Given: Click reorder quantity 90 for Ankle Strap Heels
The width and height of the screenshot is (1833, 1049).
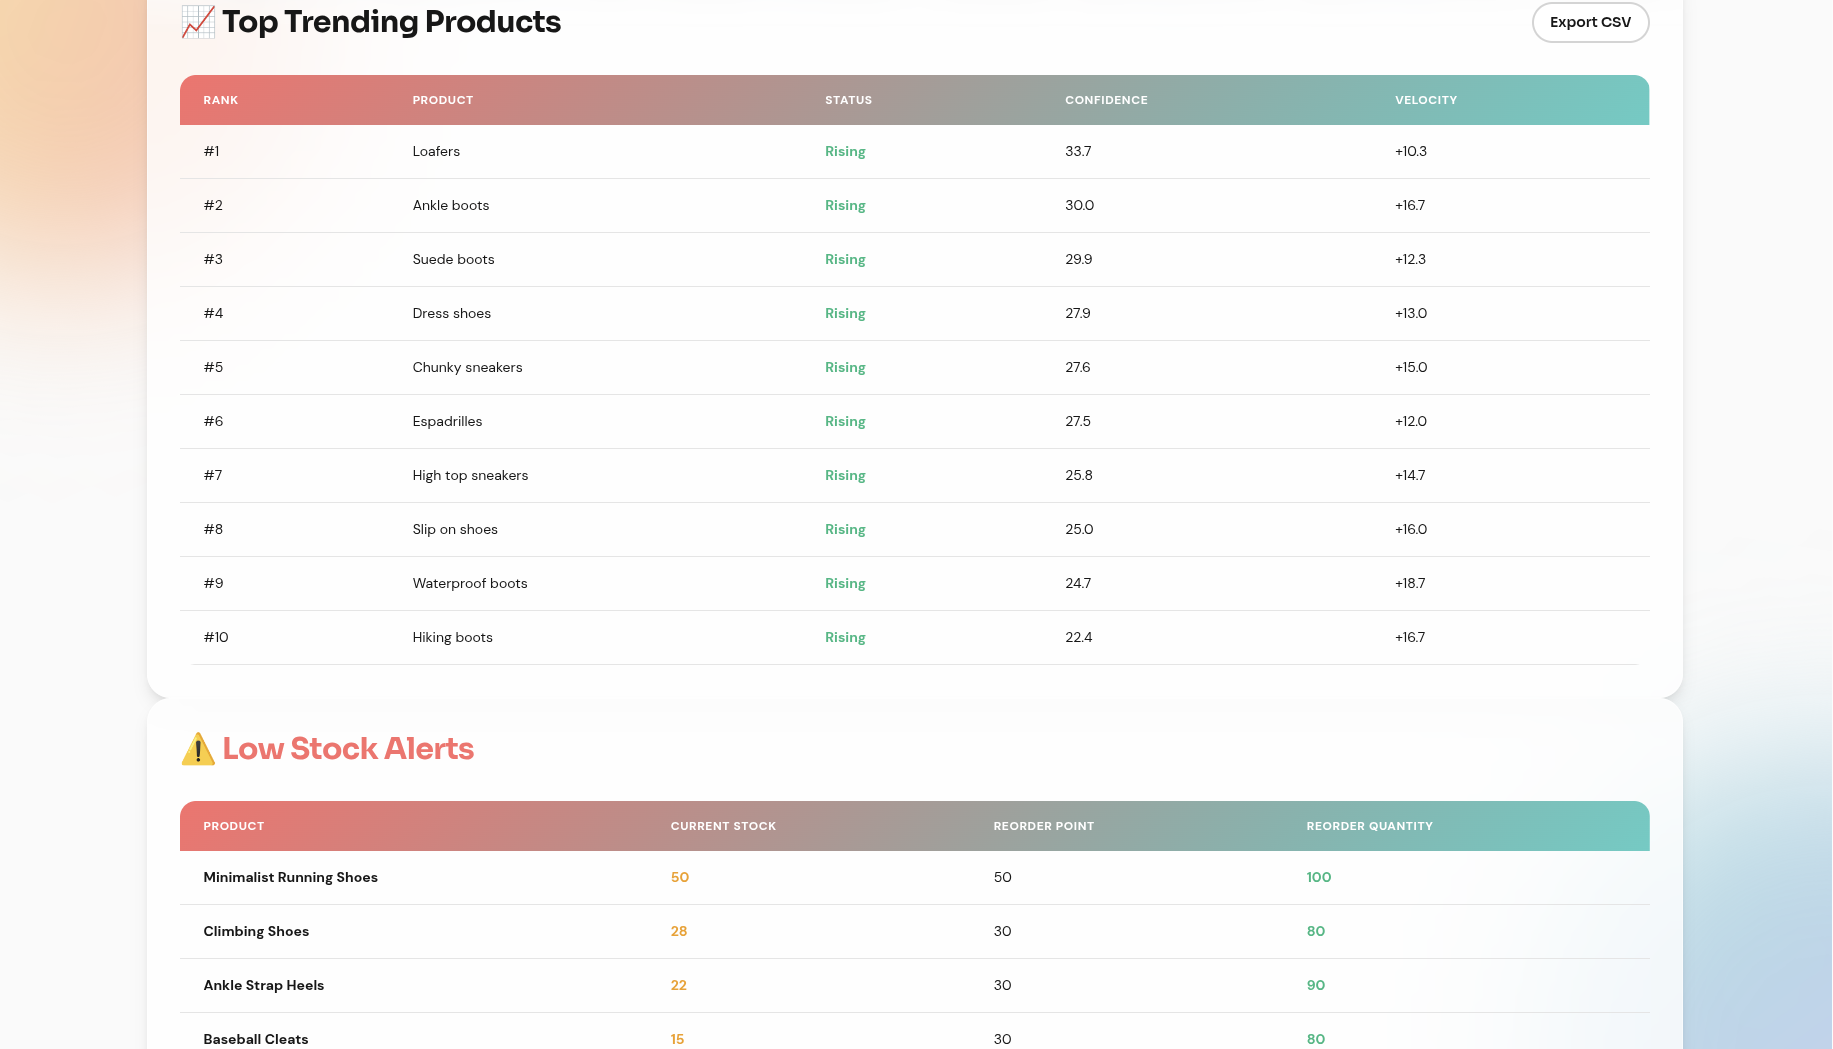Looking at the screenshot, I should click(1316, 986).
